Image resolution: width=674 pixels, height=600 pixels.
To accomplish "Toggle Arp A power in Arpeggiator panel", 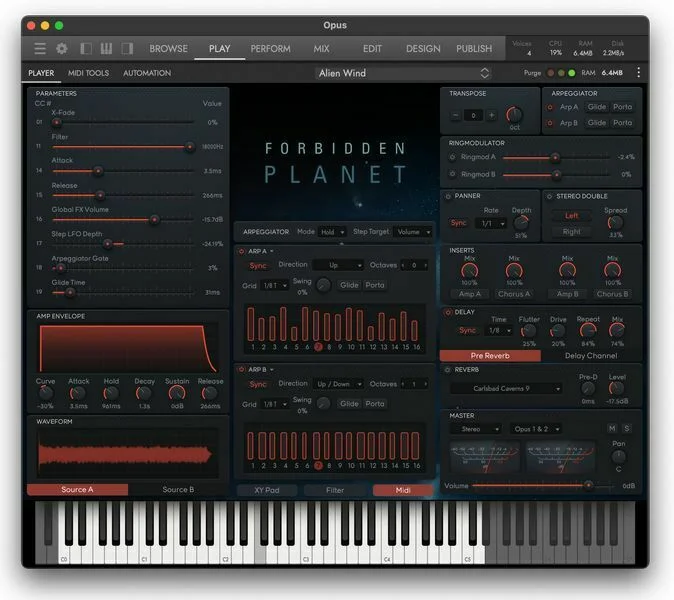I will (x=550, y=107).
